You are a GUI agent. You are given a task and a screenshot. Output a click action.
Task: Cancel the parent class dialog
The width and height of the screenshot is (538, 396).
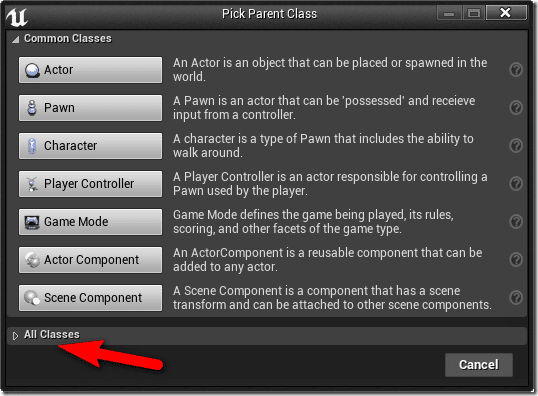479,365
